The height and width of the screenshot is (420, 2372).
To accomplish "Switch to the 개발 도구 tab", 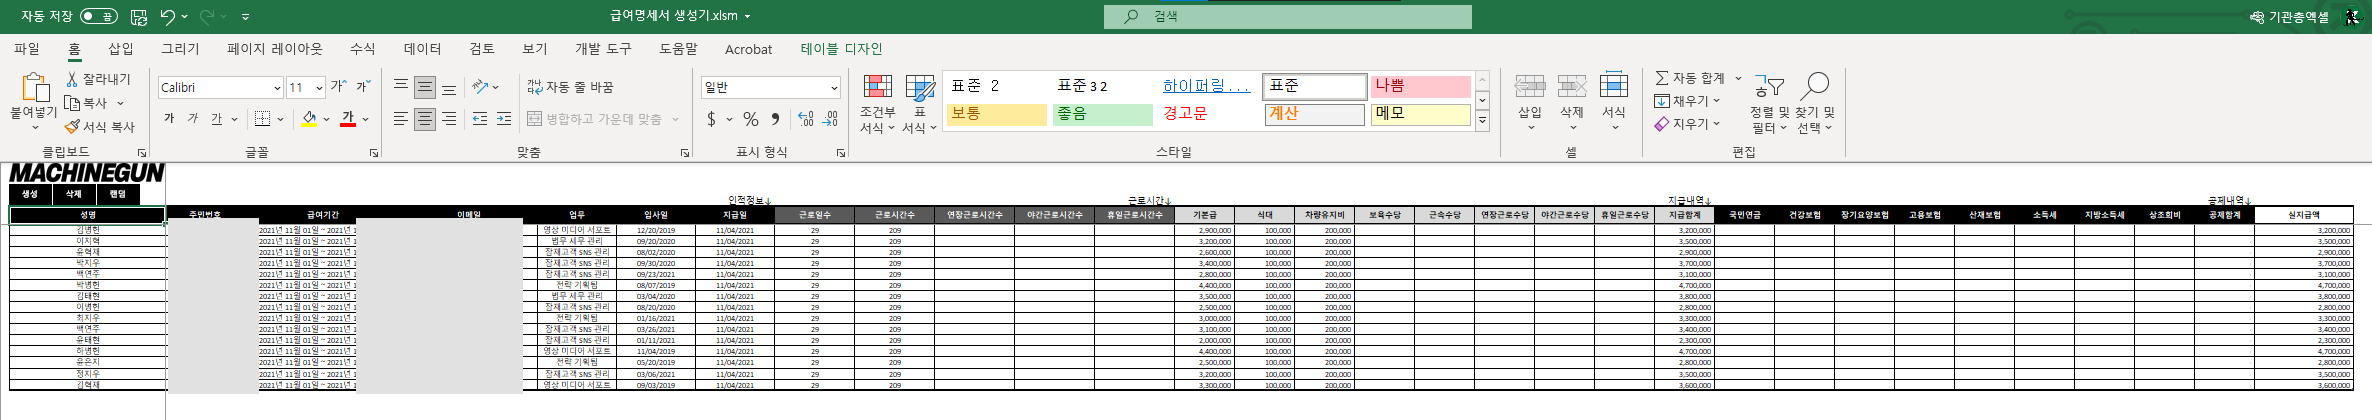I will (x=603, y=49).
